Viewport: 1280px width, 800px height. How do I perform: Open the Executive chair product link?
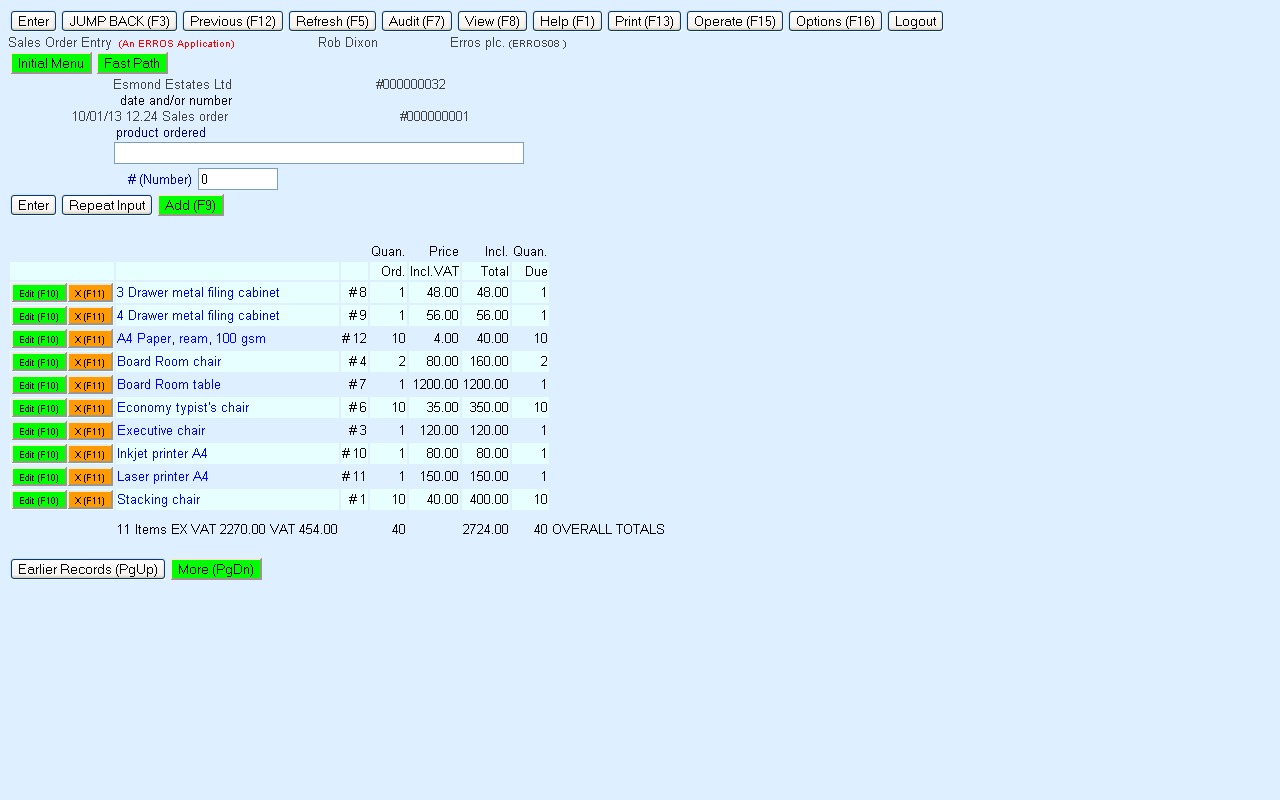pos(161,431)
